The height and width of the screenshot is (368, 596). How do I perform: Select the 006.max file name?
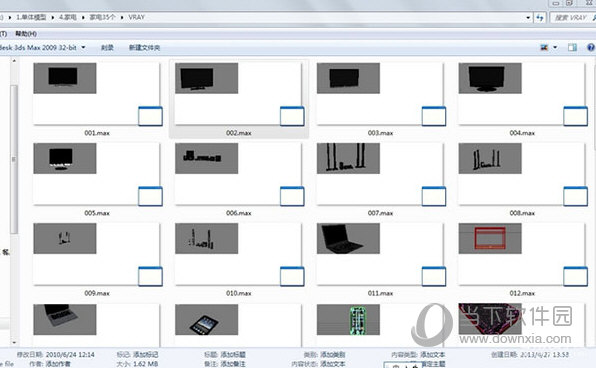(x=239, y=213)
